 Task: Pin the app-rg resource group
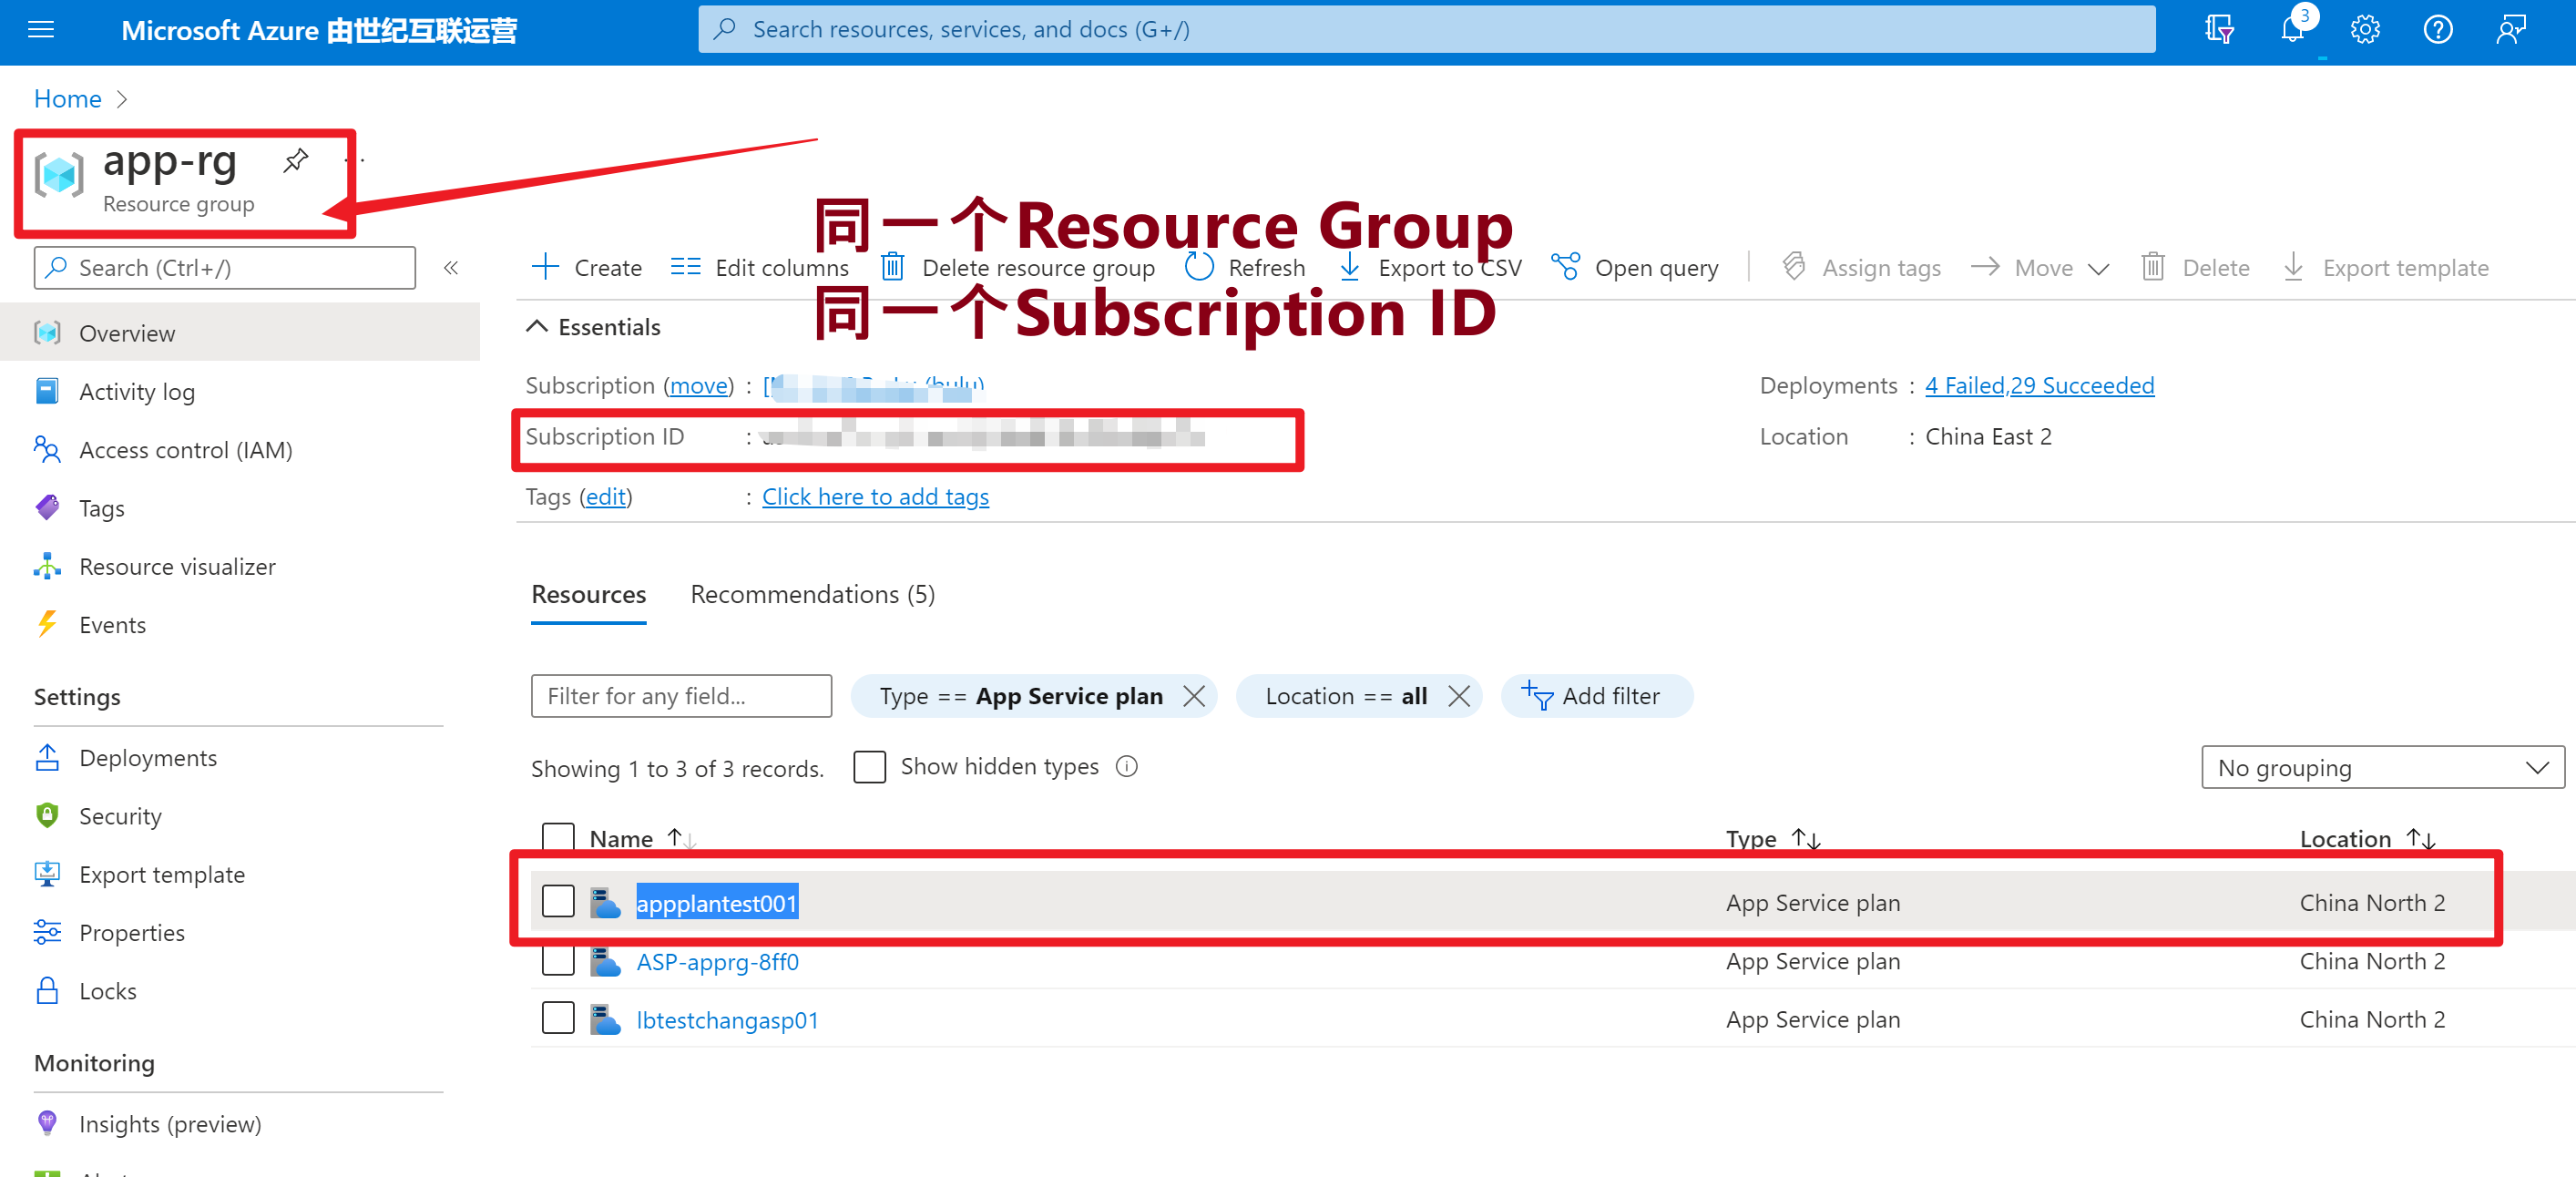tap(295, 160)
